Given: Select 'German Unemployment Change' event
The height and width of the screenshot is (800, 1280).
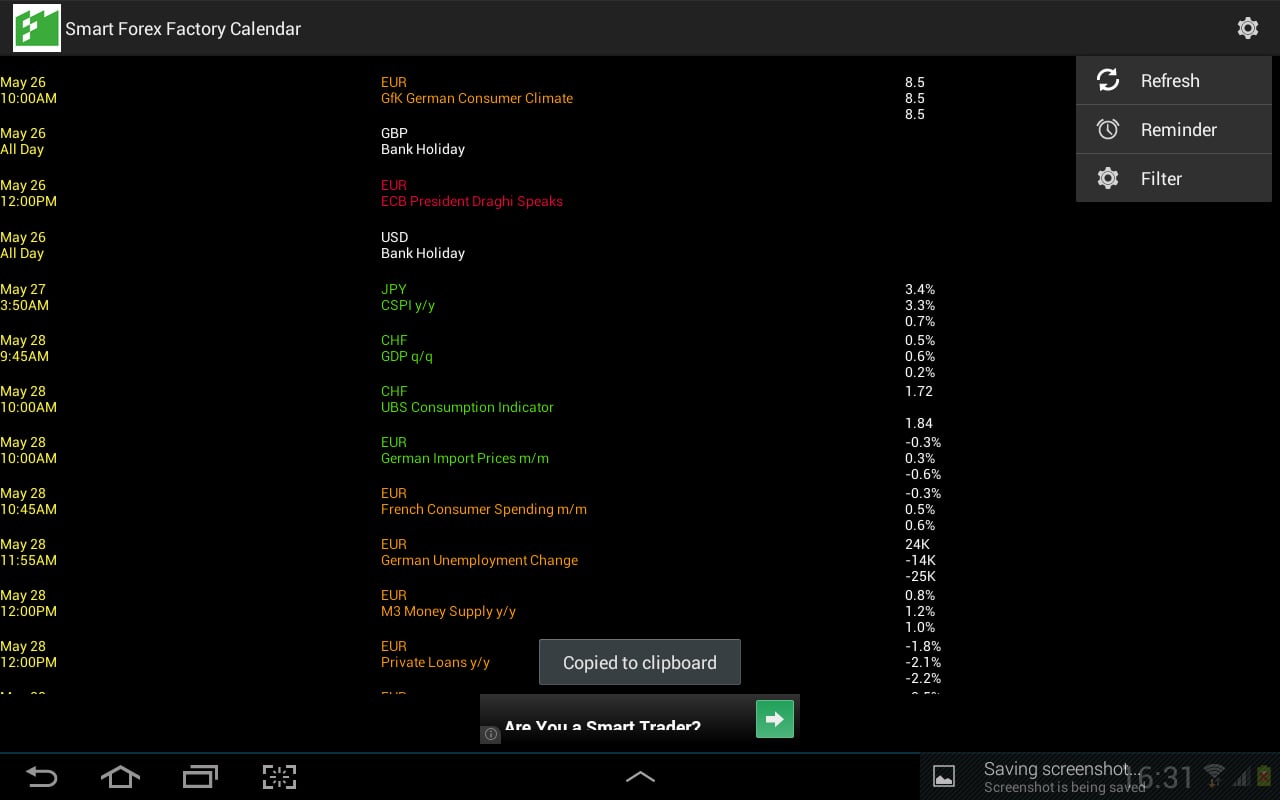Looking at the screenshot, I should [x=480, y=560].
